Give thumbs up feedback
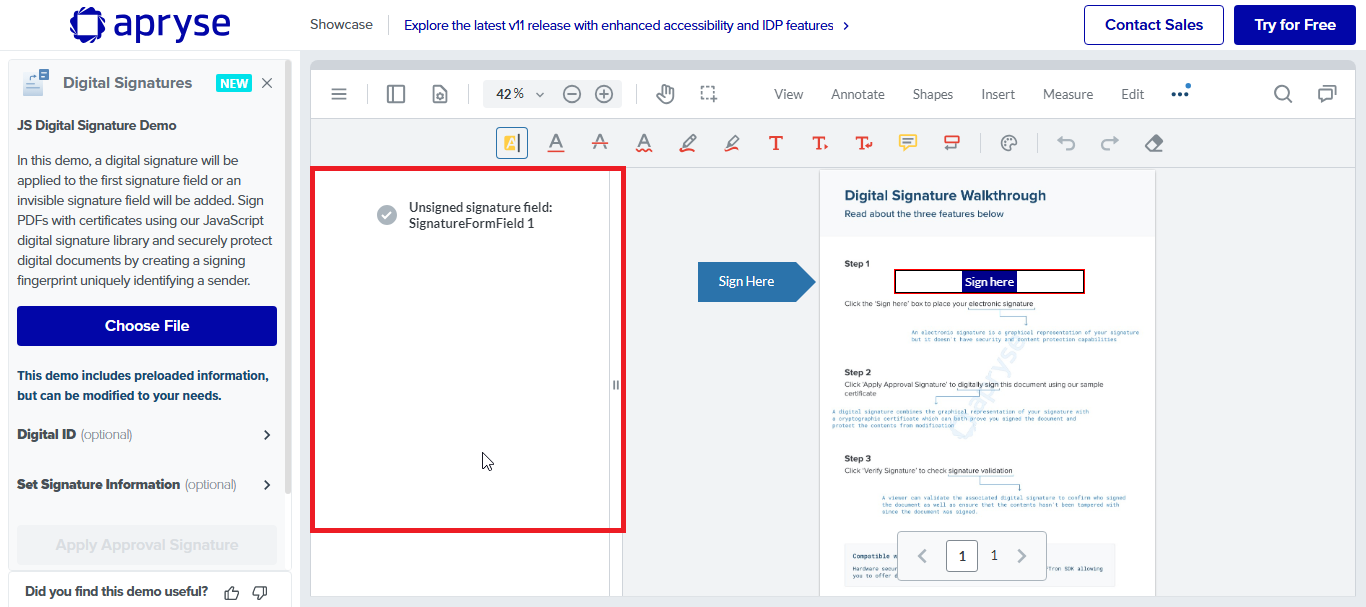 click(x=232, y=592)
